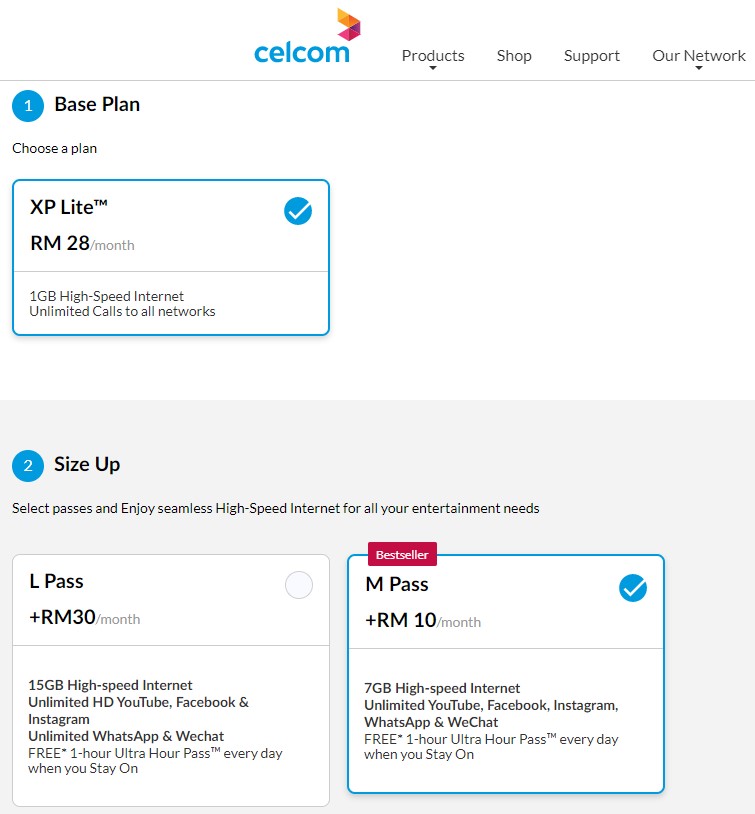755x814 pixels.
Task: Click the 7GB High-speed Internet description
Action: pos(442,688)
